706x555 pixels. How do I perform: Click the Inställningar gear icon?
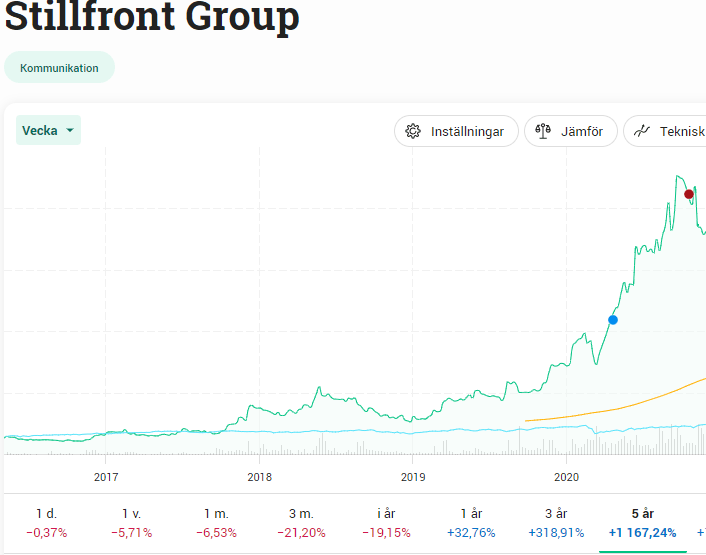click(x=413, y=131)
